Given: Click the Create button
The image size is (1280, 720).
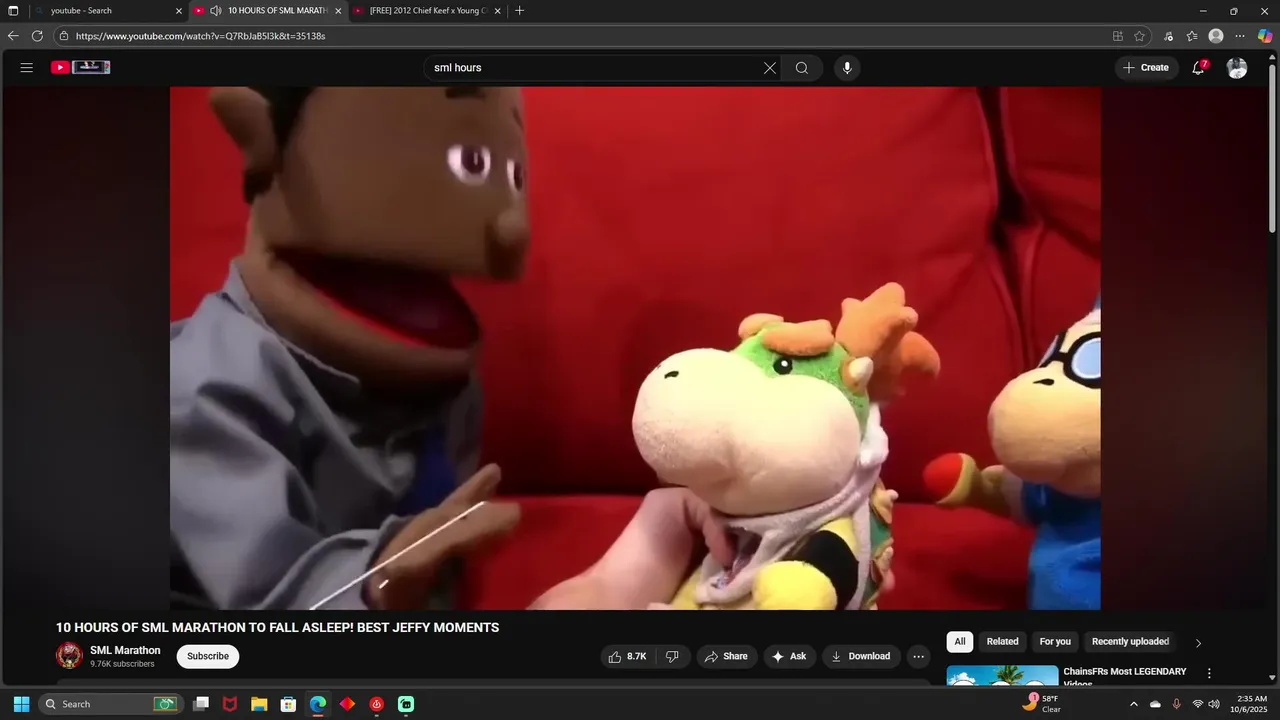Looking at the screenshot, I should pyautogui.click(x=1146, y=68).
